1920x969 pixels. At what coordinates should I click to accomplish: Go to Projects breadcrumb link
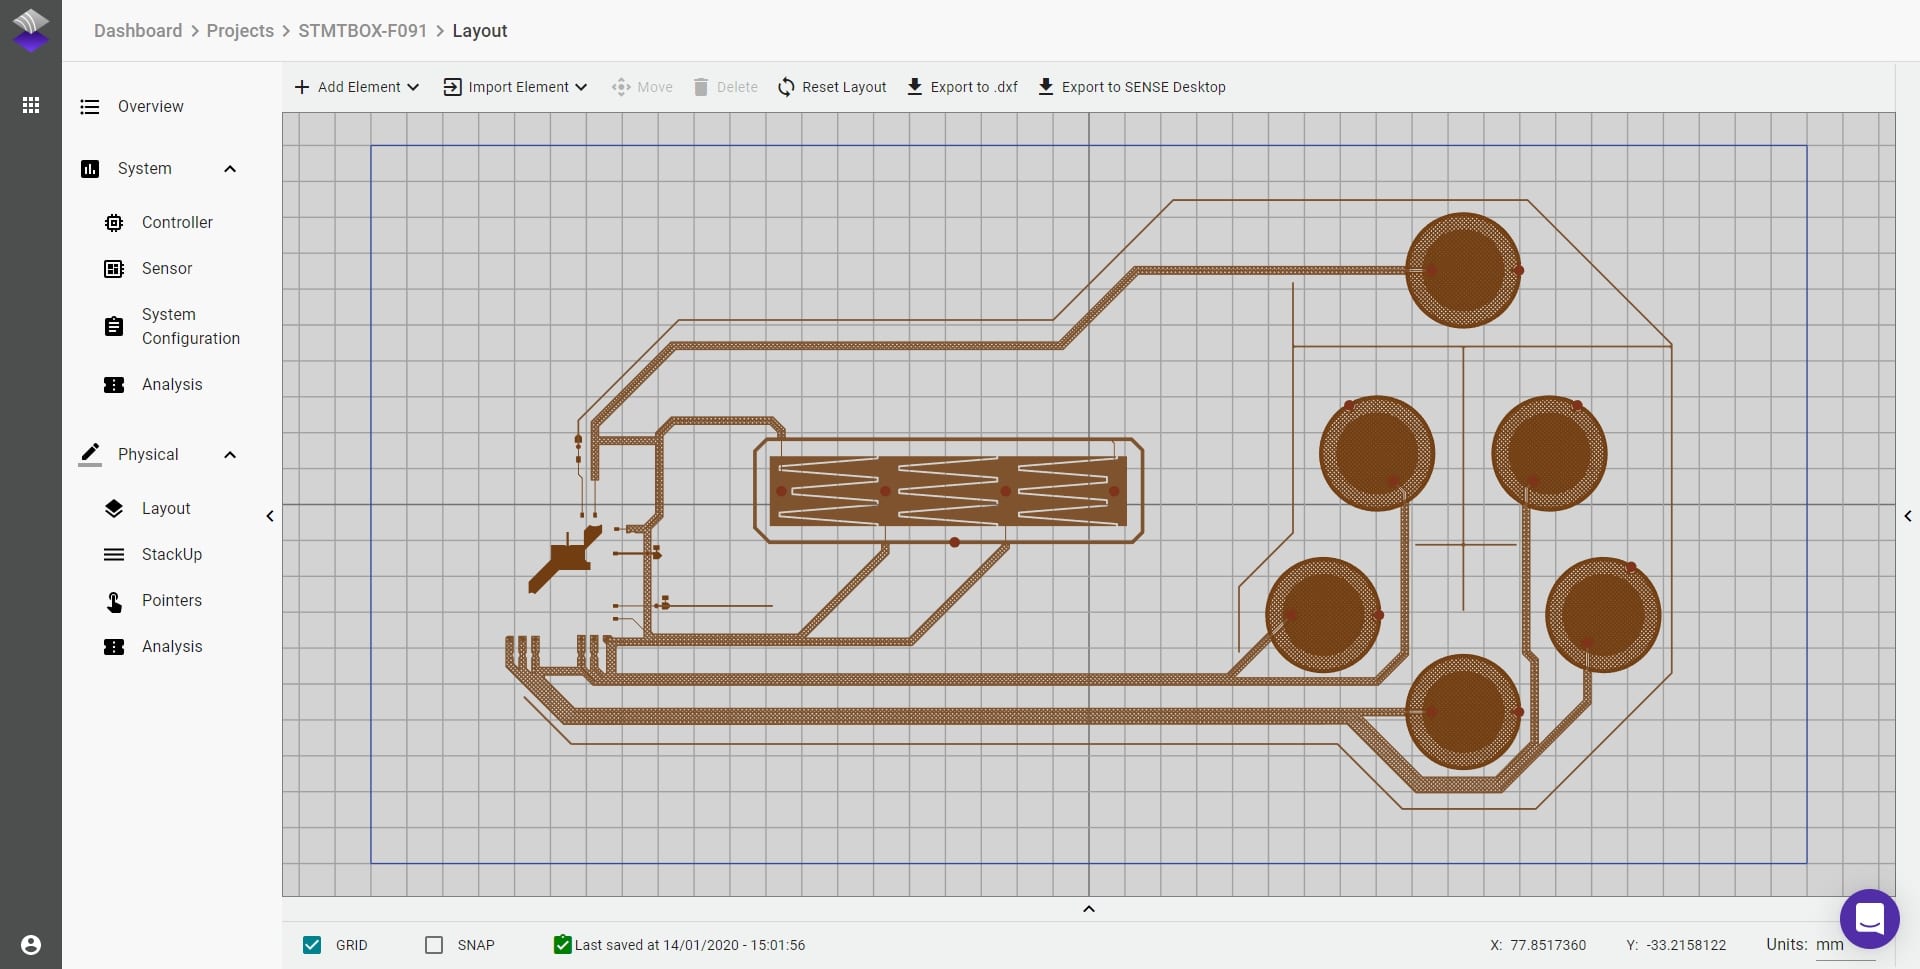click(x=240, y=31)
